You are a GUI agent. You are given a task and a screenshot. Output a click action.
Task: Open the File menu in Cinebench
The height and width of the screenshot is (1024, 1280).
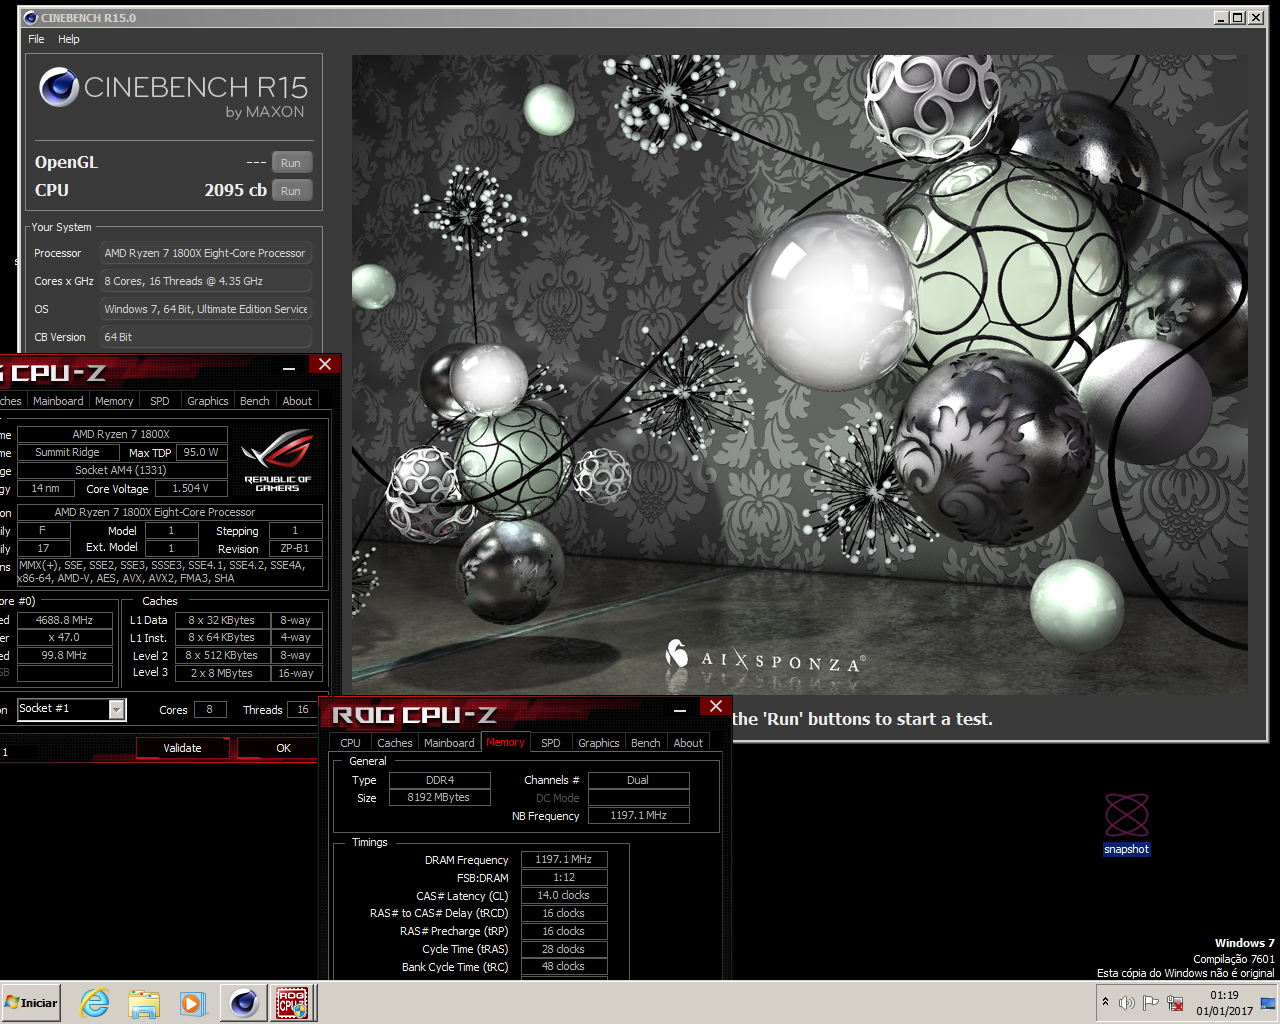(36, 39)
